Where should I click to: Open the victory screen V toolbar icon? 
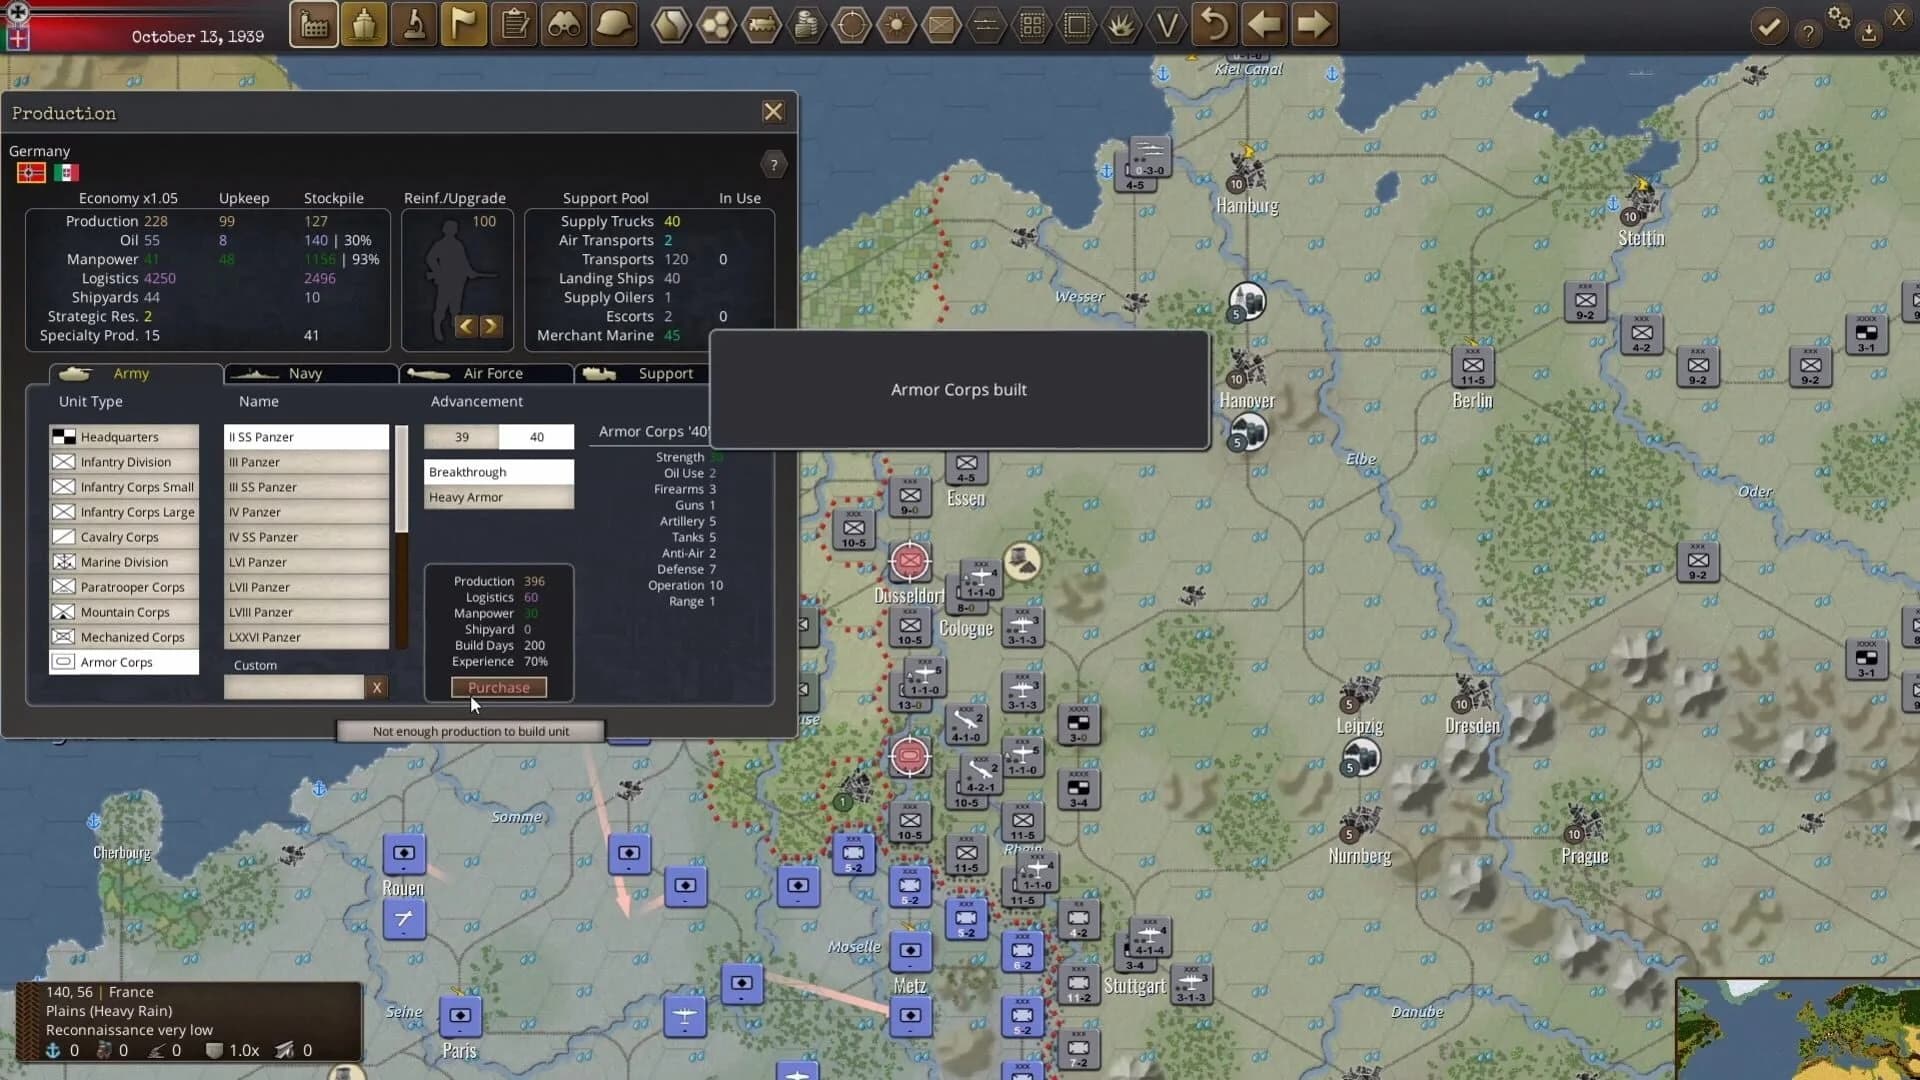point(1167,24)
